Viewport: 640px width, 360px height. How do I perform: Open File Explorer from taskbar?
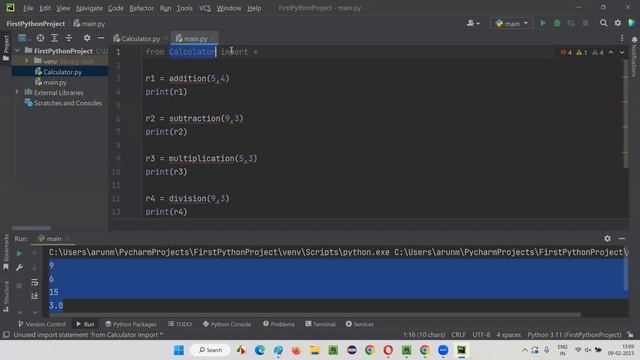coord(314,350)
